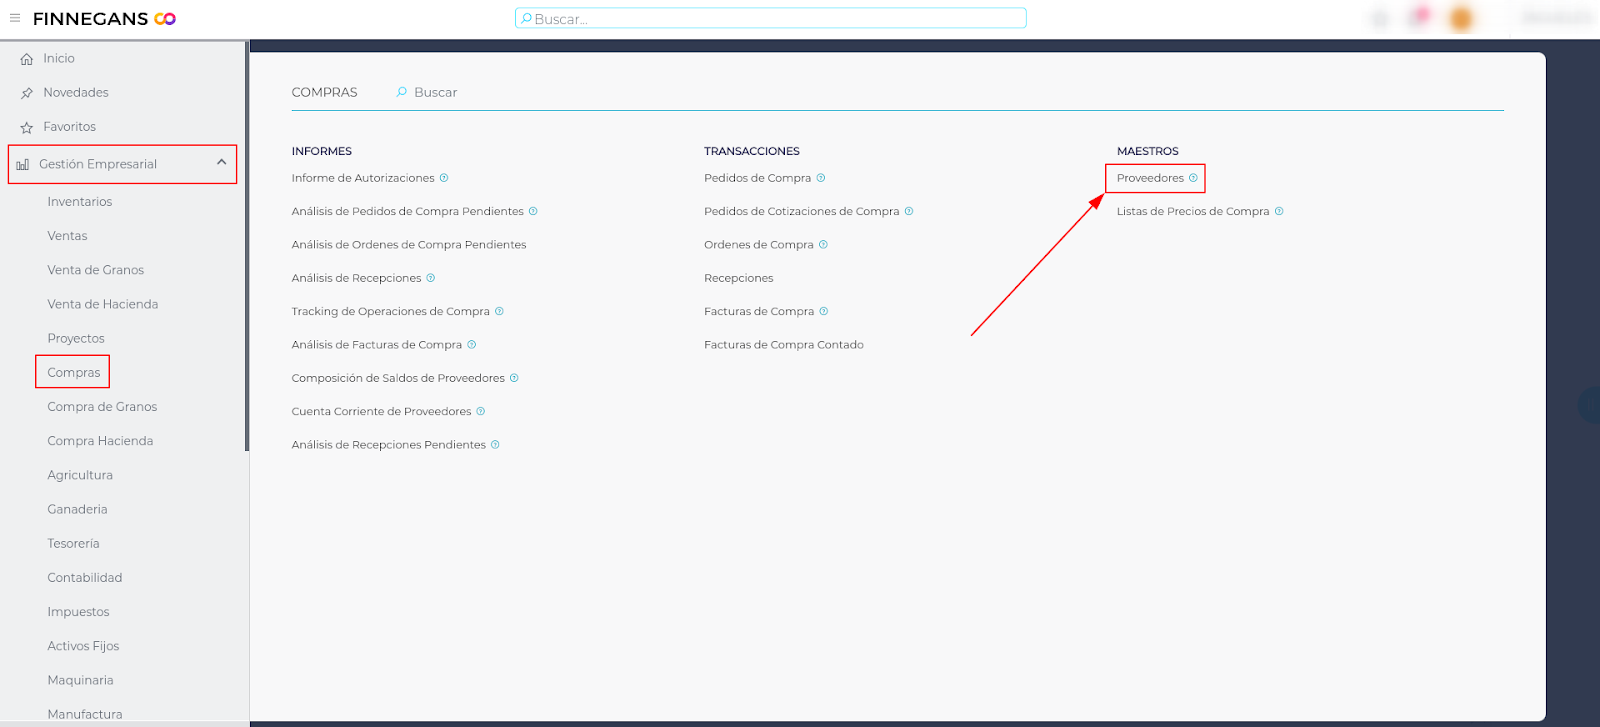Open Ordenes de Compra transaction
Viewport: 1600px width, 727px height.
759,244
